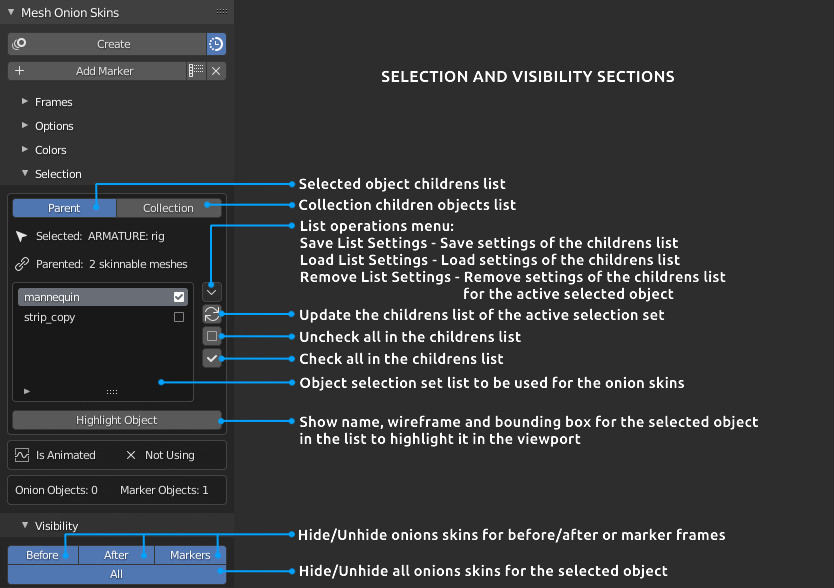Enable the strip_copy checkbox
The width and height of the screenshot is (834, 588).
179,317
